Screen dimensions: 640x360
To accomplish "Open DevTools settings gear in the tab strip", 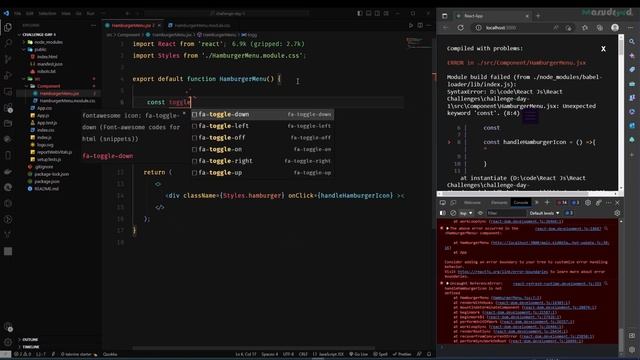I will [588, 202].
